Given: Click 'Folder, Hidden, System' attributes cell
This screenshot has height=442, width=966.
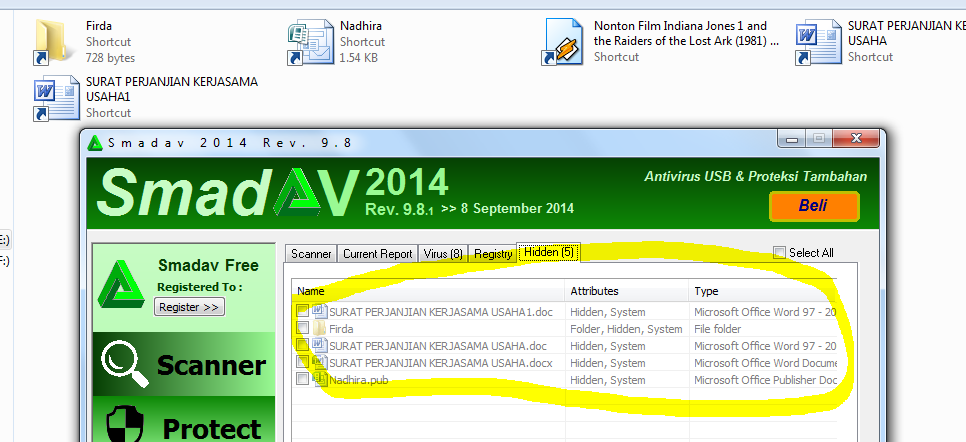Looking at the screenshot, I should coord(626,329).
